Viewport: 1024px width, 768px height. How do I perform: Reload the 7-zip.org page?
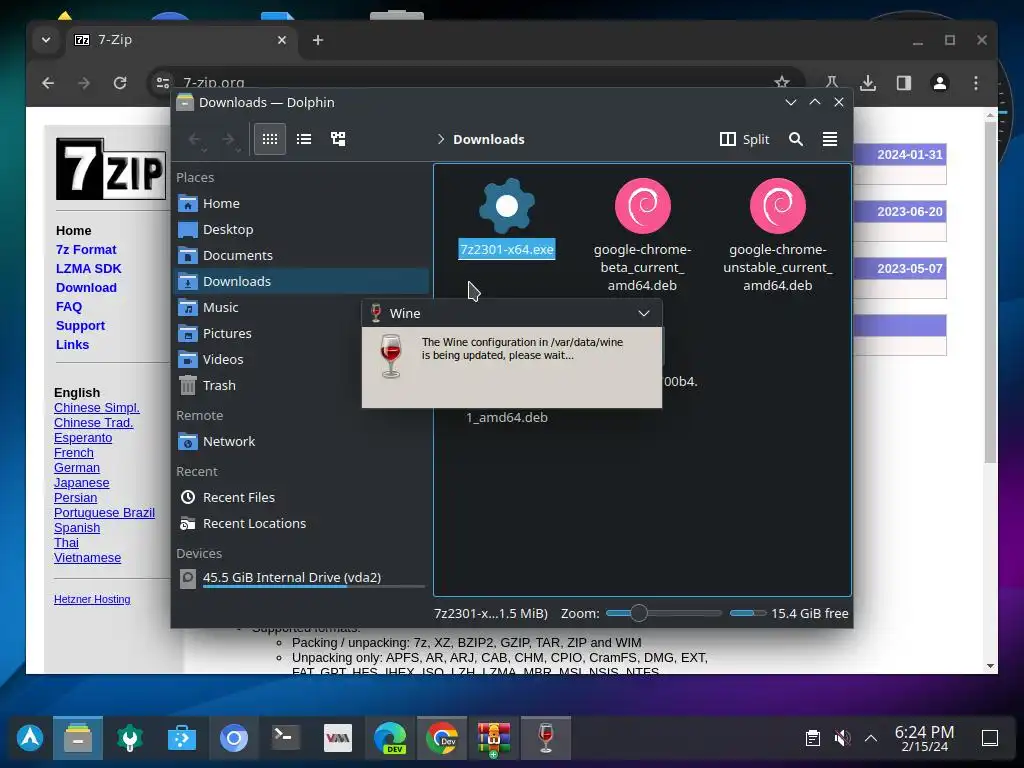120,83
